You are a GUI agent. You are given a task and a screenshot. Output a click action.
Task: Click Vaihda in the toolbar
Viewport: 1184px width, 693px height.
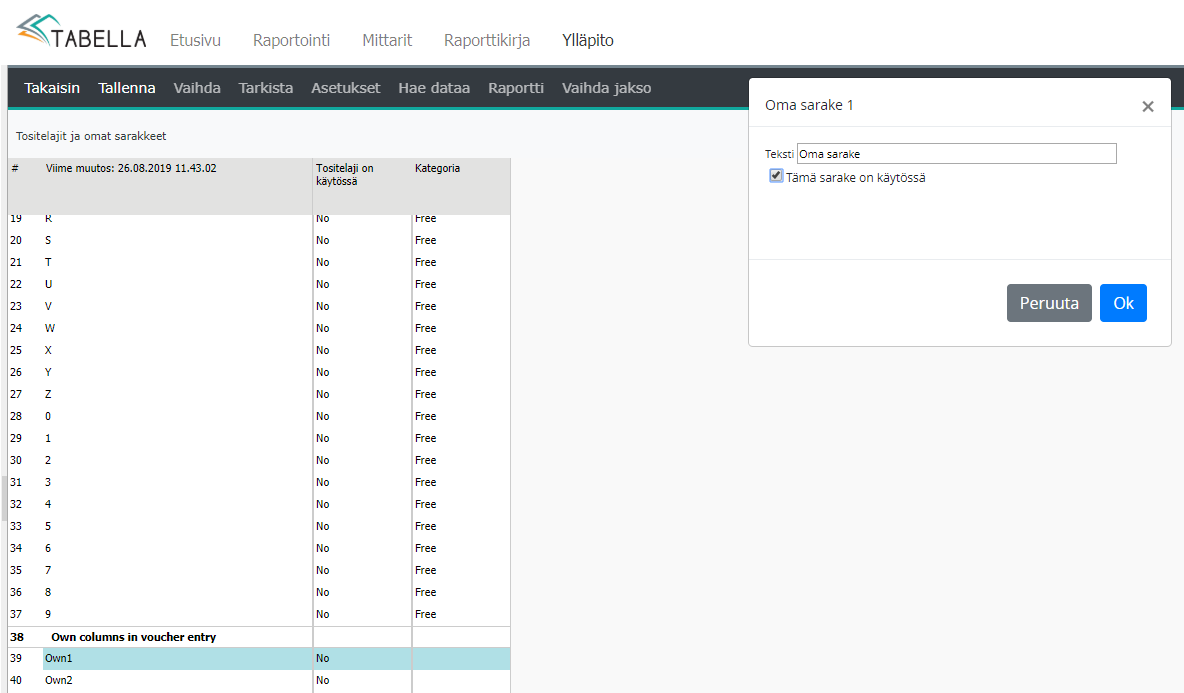point(197,88)
